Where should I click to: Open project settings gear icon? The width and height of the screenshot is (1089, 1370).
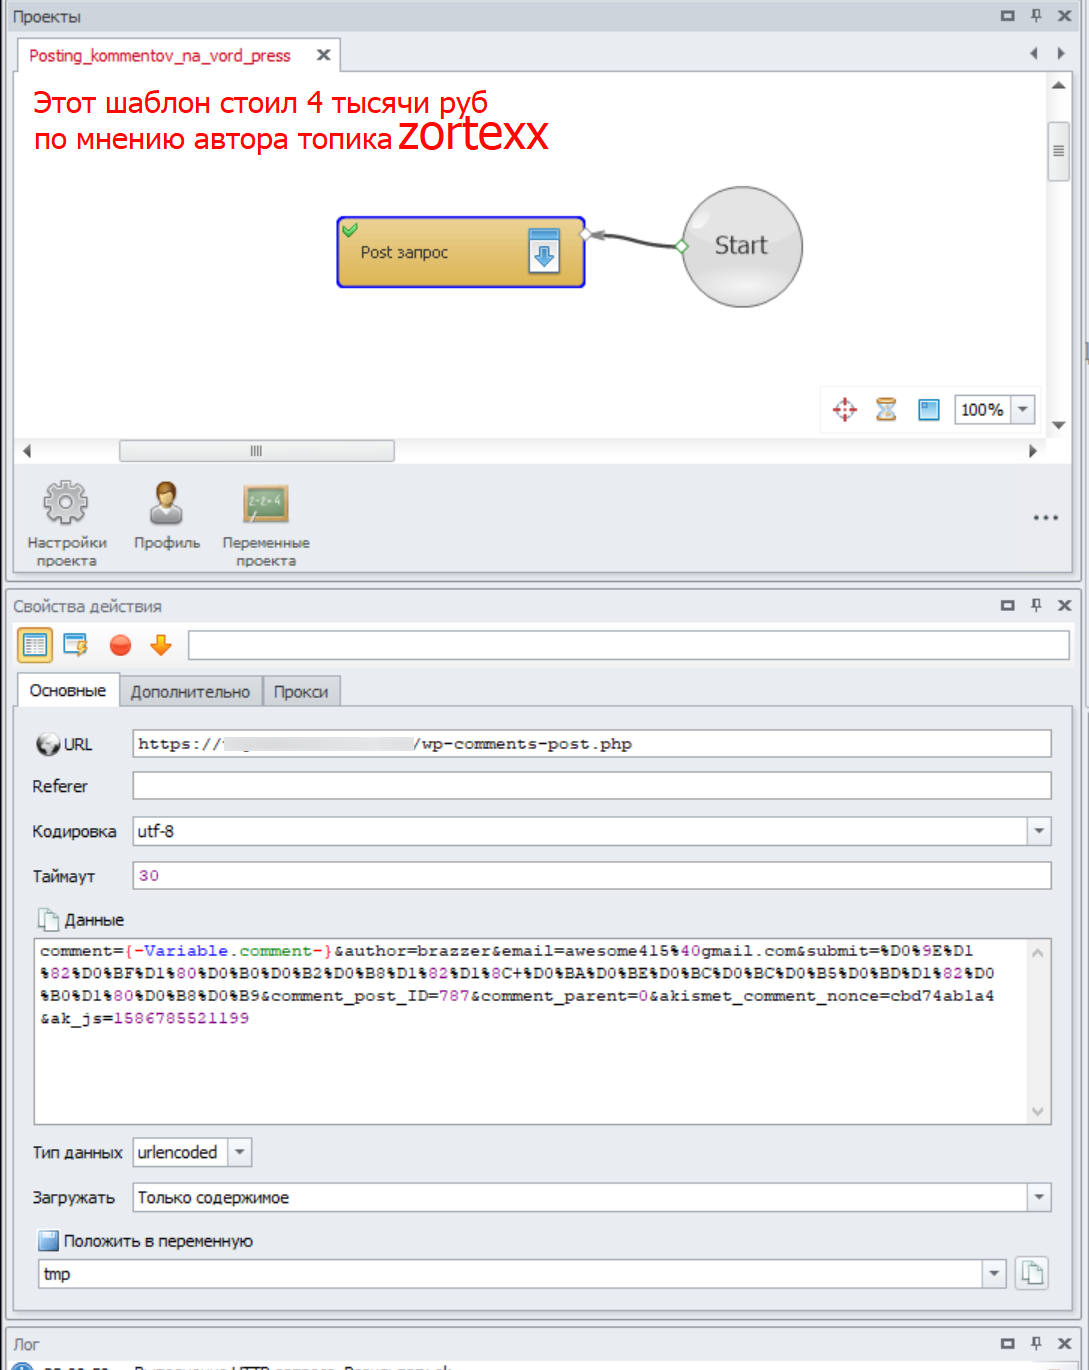(66, 503)
